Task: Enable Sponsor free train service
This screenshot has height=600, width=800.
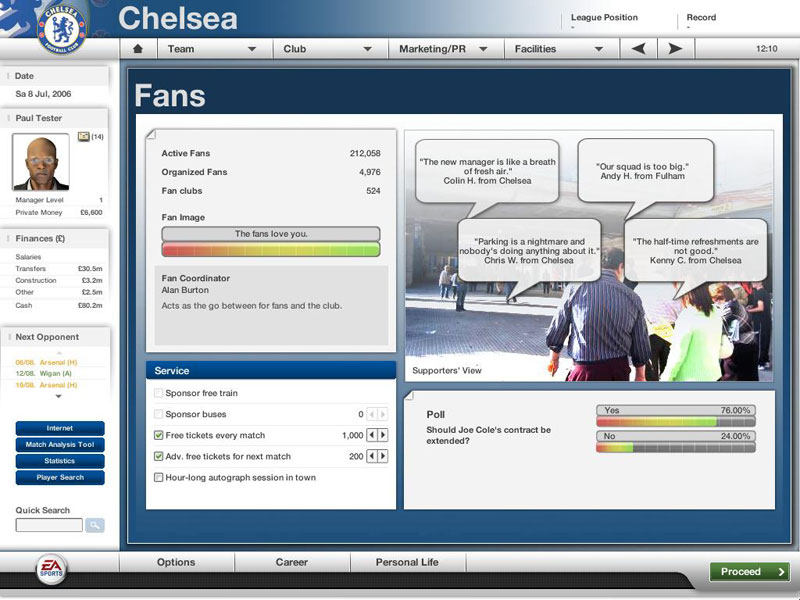Action: coord(156,393)
